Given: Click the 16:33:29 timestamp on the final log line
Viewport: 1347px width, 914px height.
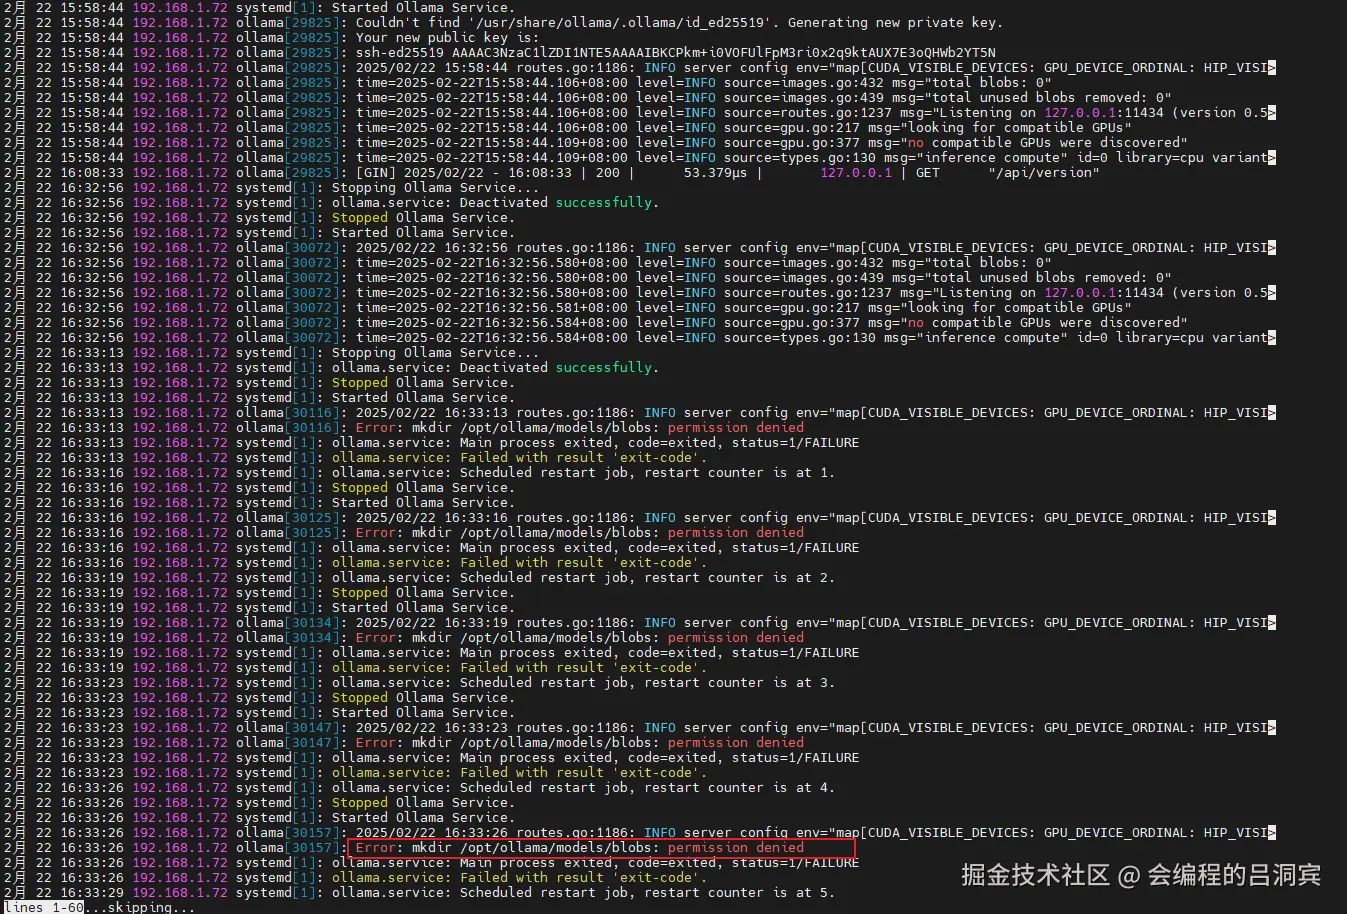Looking at the screenshot, I should tap(91, 892).
